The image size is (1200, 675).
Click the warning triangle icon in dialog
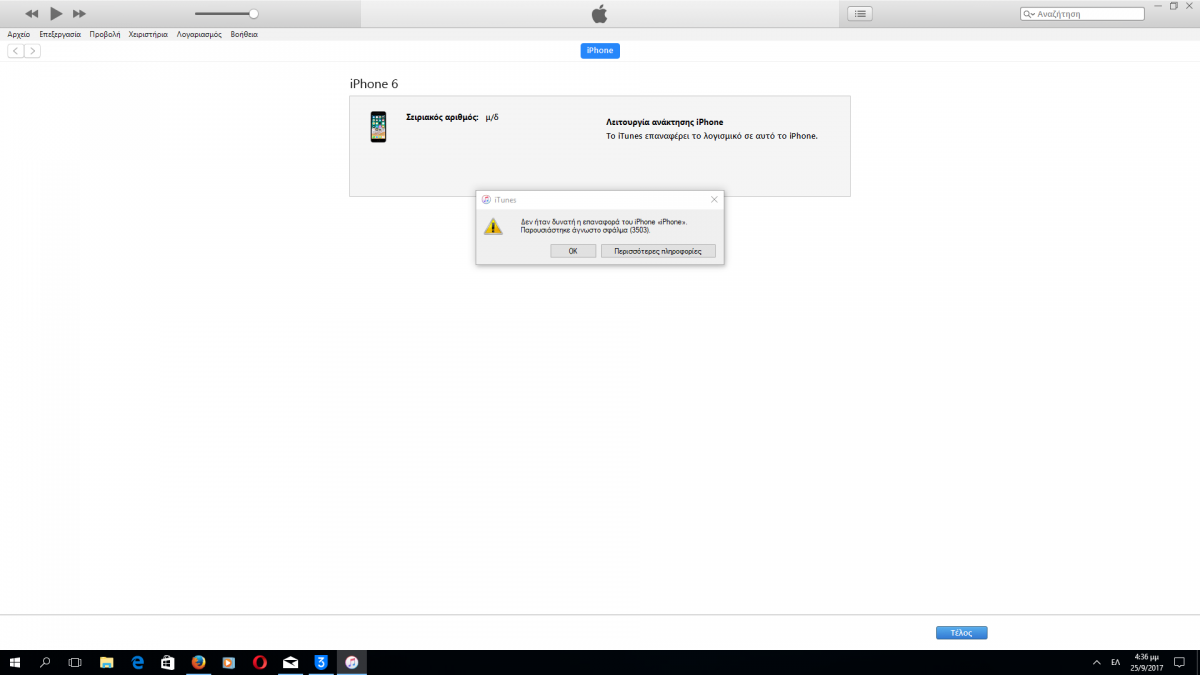coord(493,226)
